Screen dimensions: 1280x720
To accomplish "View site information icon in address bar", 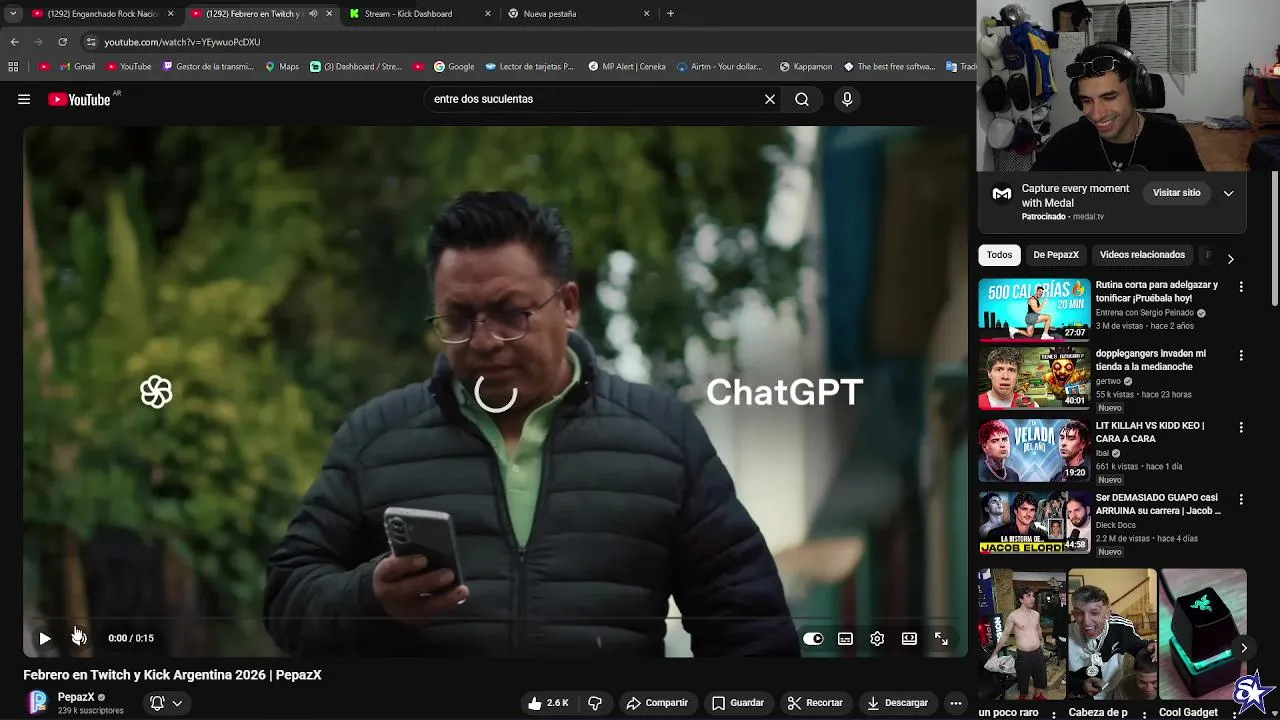I will 91,42.
